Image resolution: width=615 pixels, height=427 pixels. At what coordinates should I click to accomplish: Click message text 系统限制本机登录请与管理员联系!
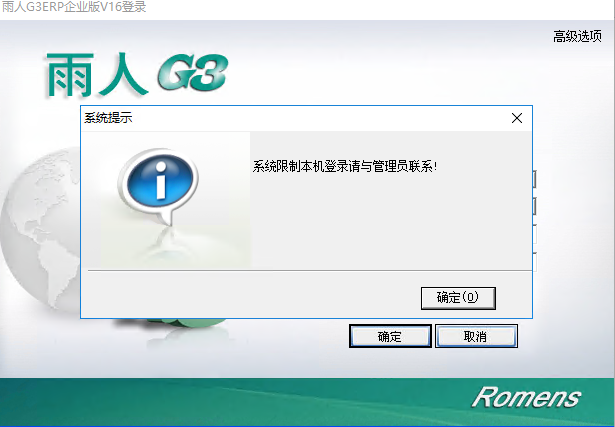[345, 167]
